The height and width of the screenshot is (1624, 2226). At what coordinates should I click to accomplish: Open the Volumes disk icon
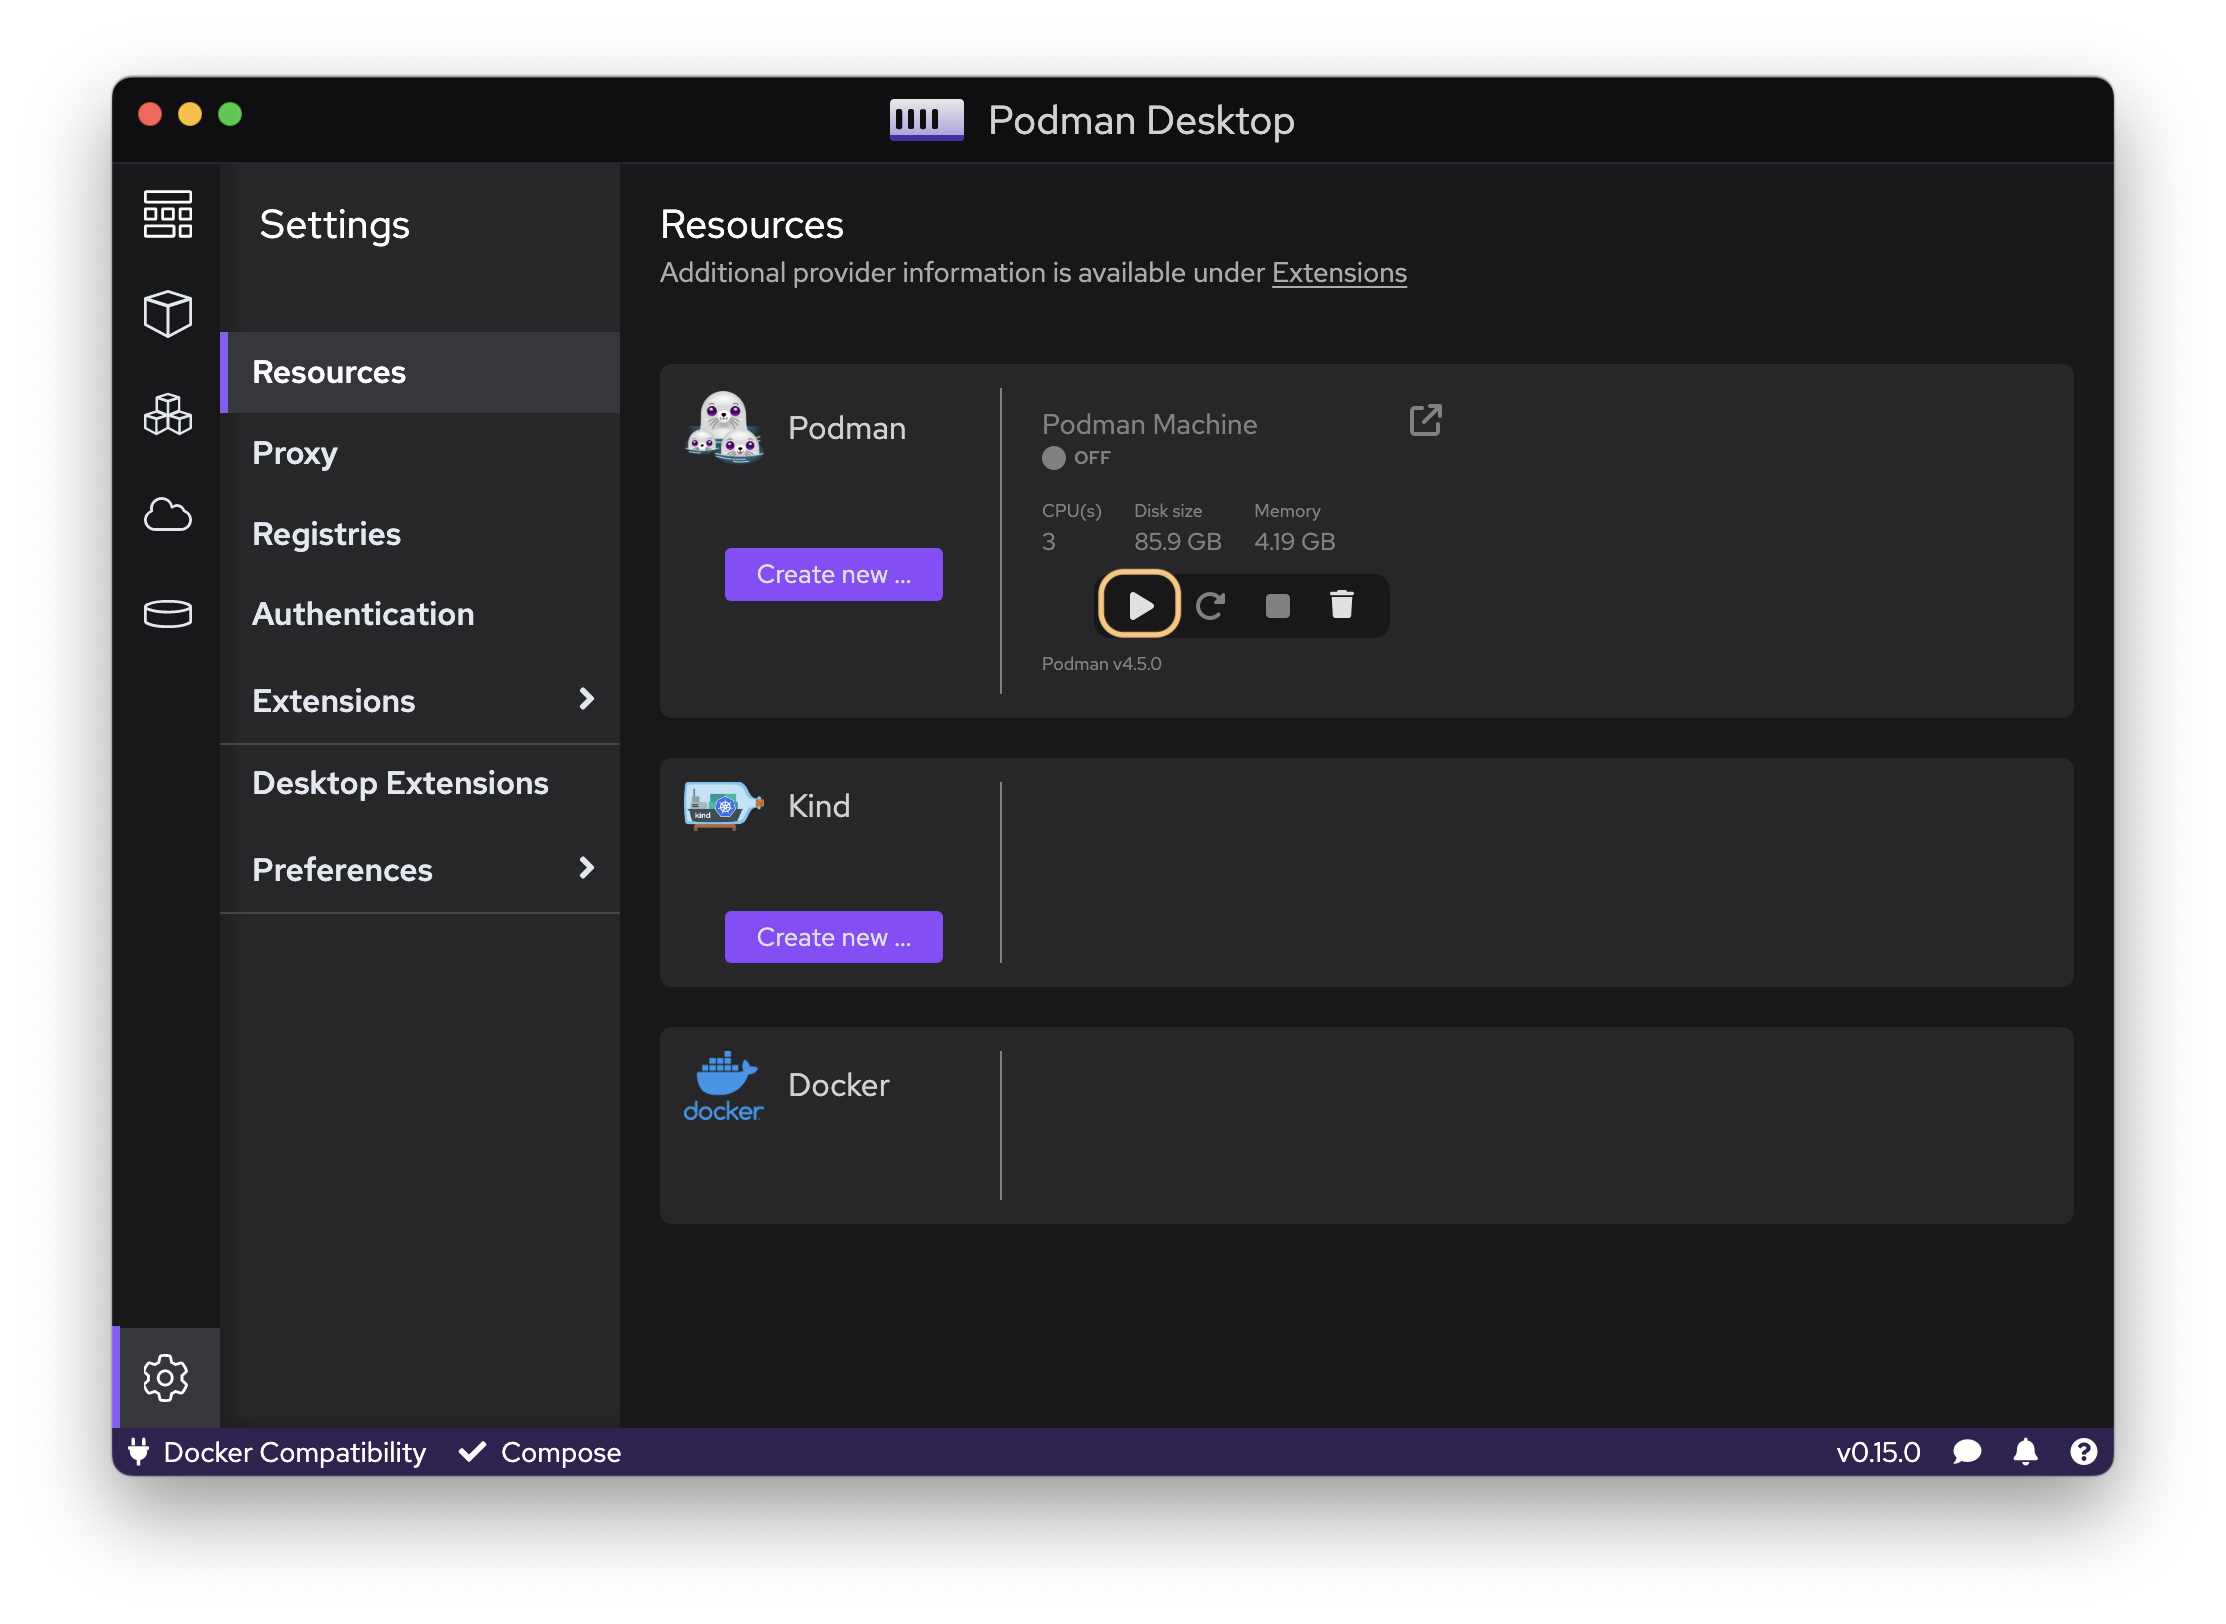(167, 613)
